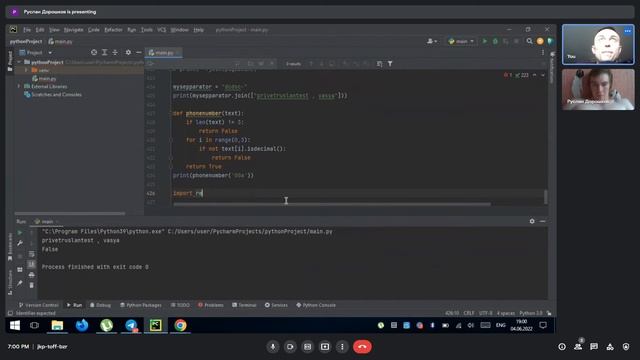Open the VCS menu
The image size is (640, 360).
(162, 30)
